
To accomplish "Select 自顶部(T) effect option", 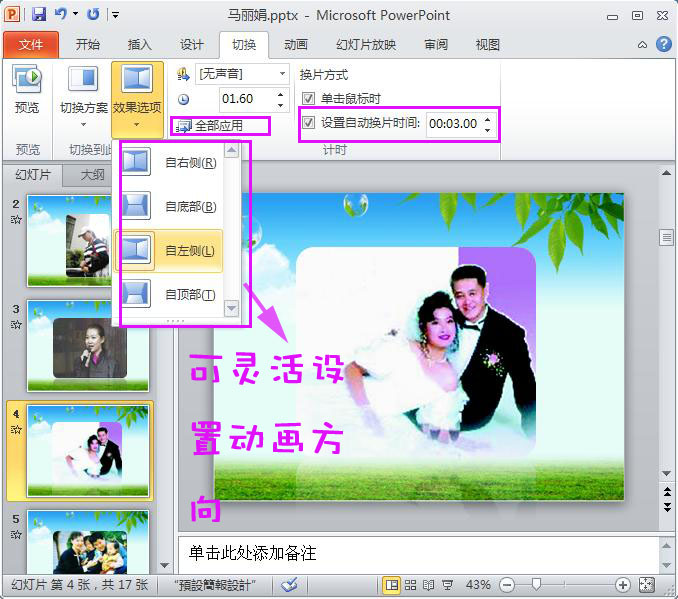I will point(169,295).
